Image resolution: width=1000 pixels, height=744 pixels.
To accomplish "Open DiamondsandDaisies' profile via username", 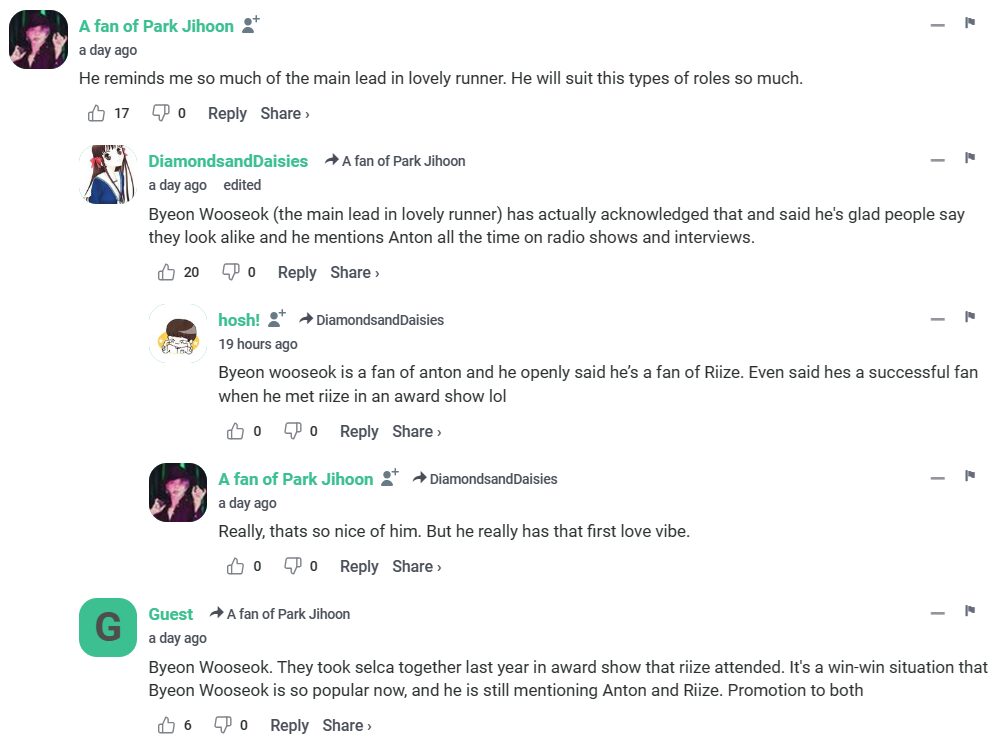I will [228, 161].
